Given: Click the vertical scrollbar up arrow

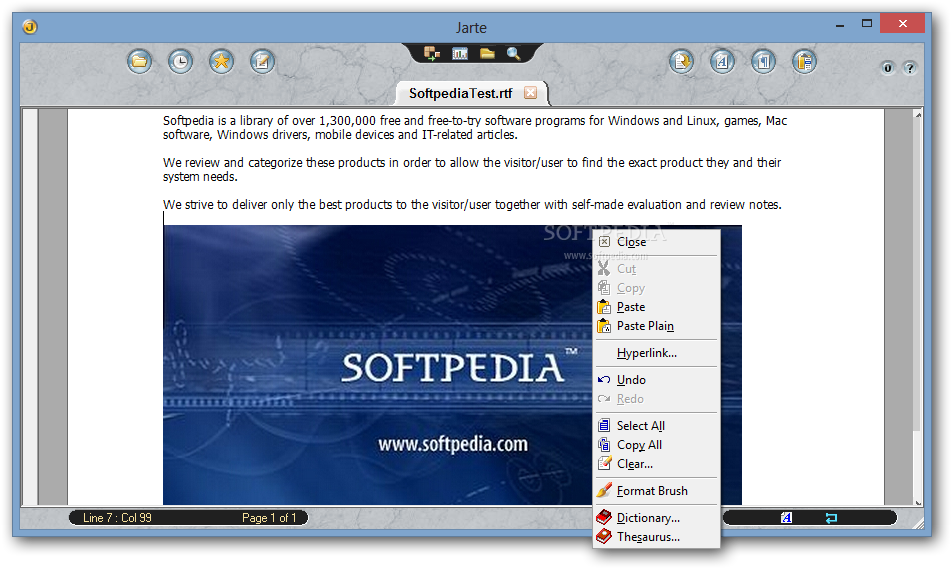Looking at the screenshot, I should [x=918, y=115].
